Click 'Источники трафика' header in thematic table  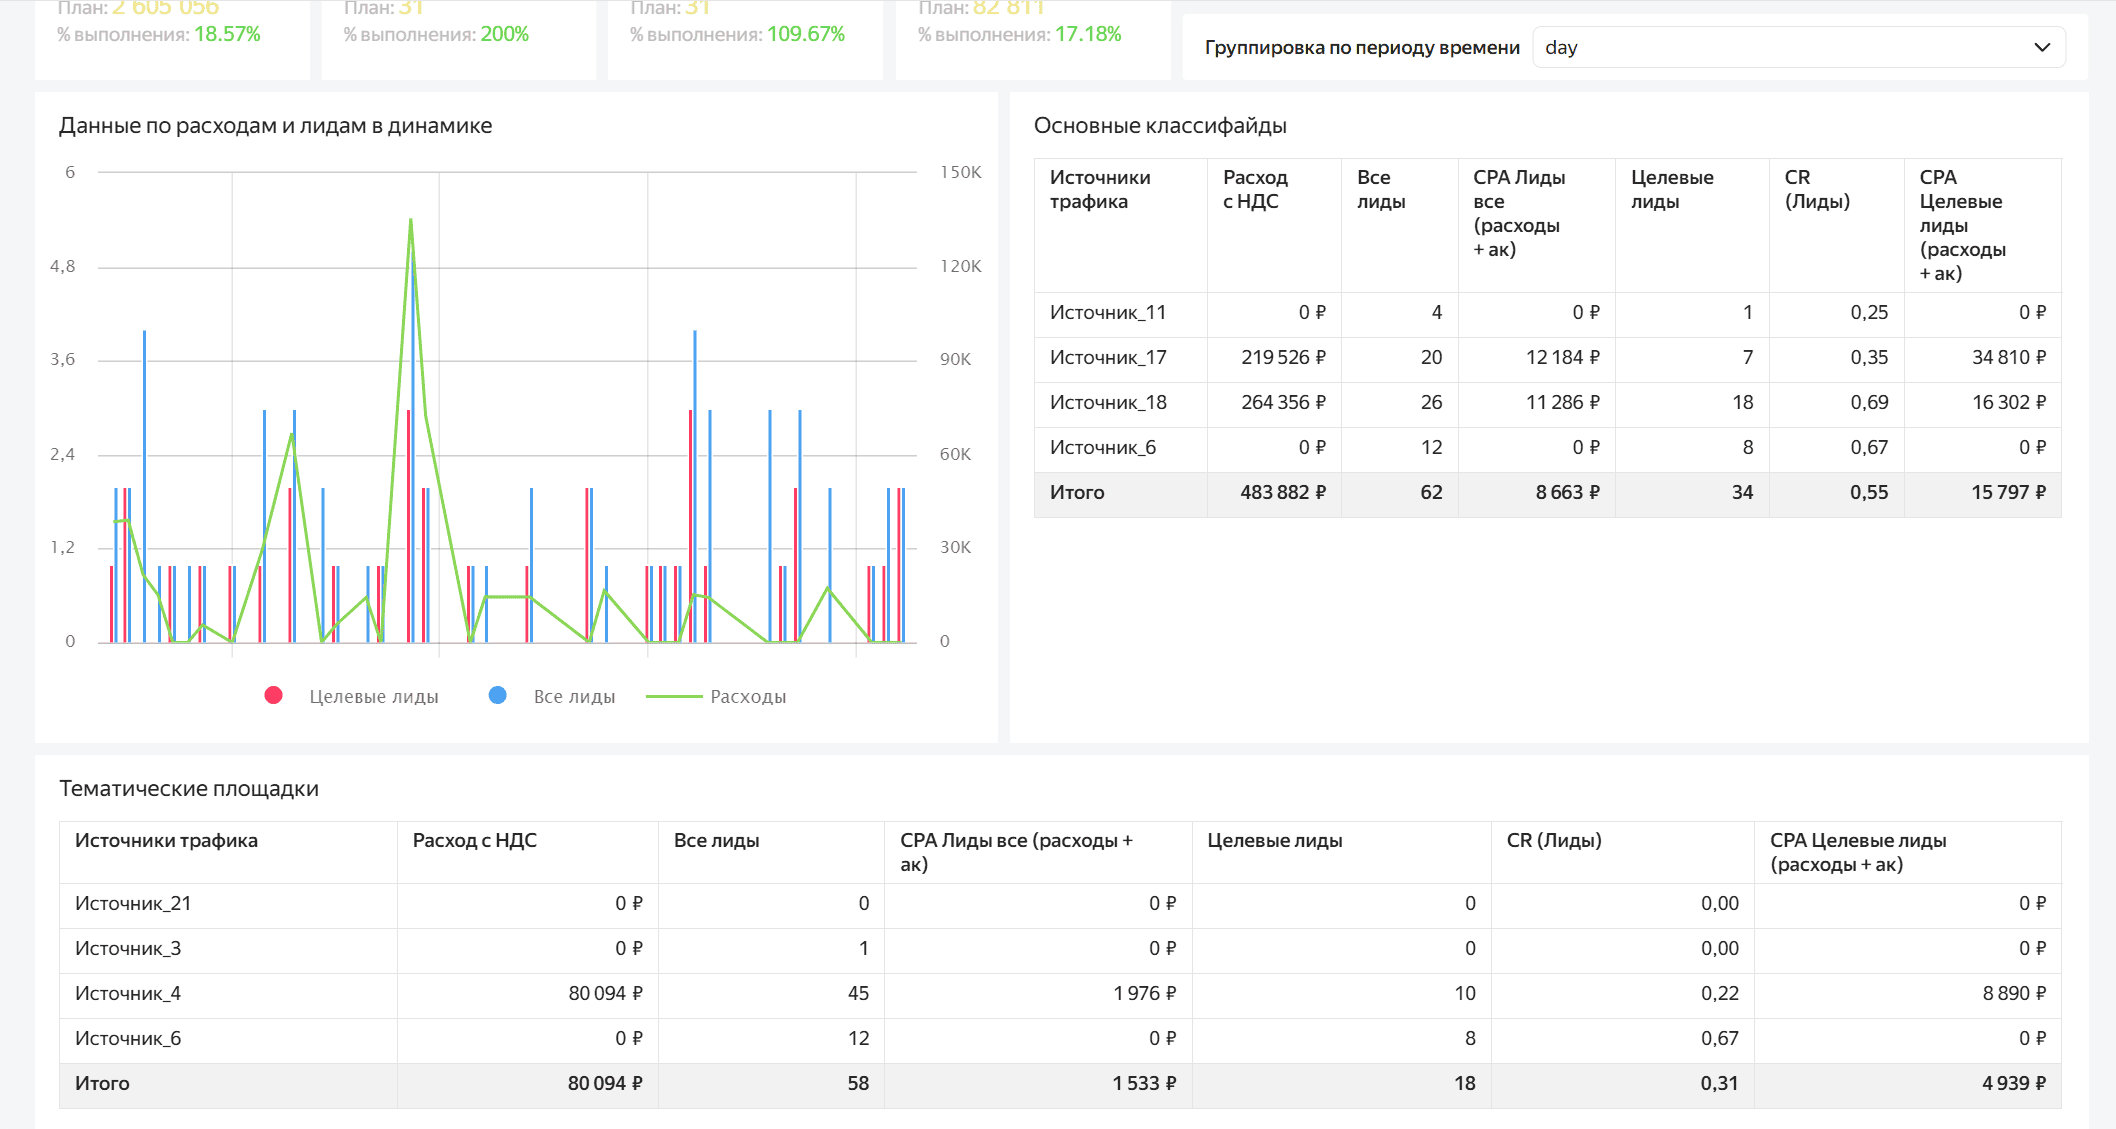tap(166, 840)
